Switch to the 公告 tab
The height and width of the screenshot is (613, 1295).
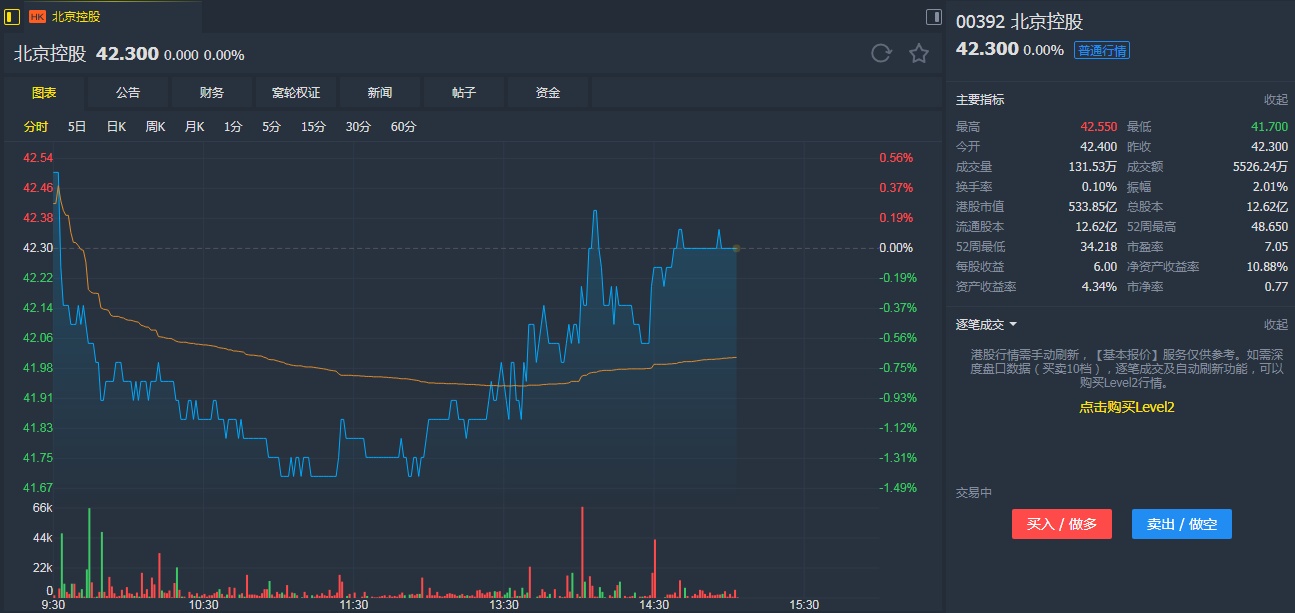[x=128, y=93]
